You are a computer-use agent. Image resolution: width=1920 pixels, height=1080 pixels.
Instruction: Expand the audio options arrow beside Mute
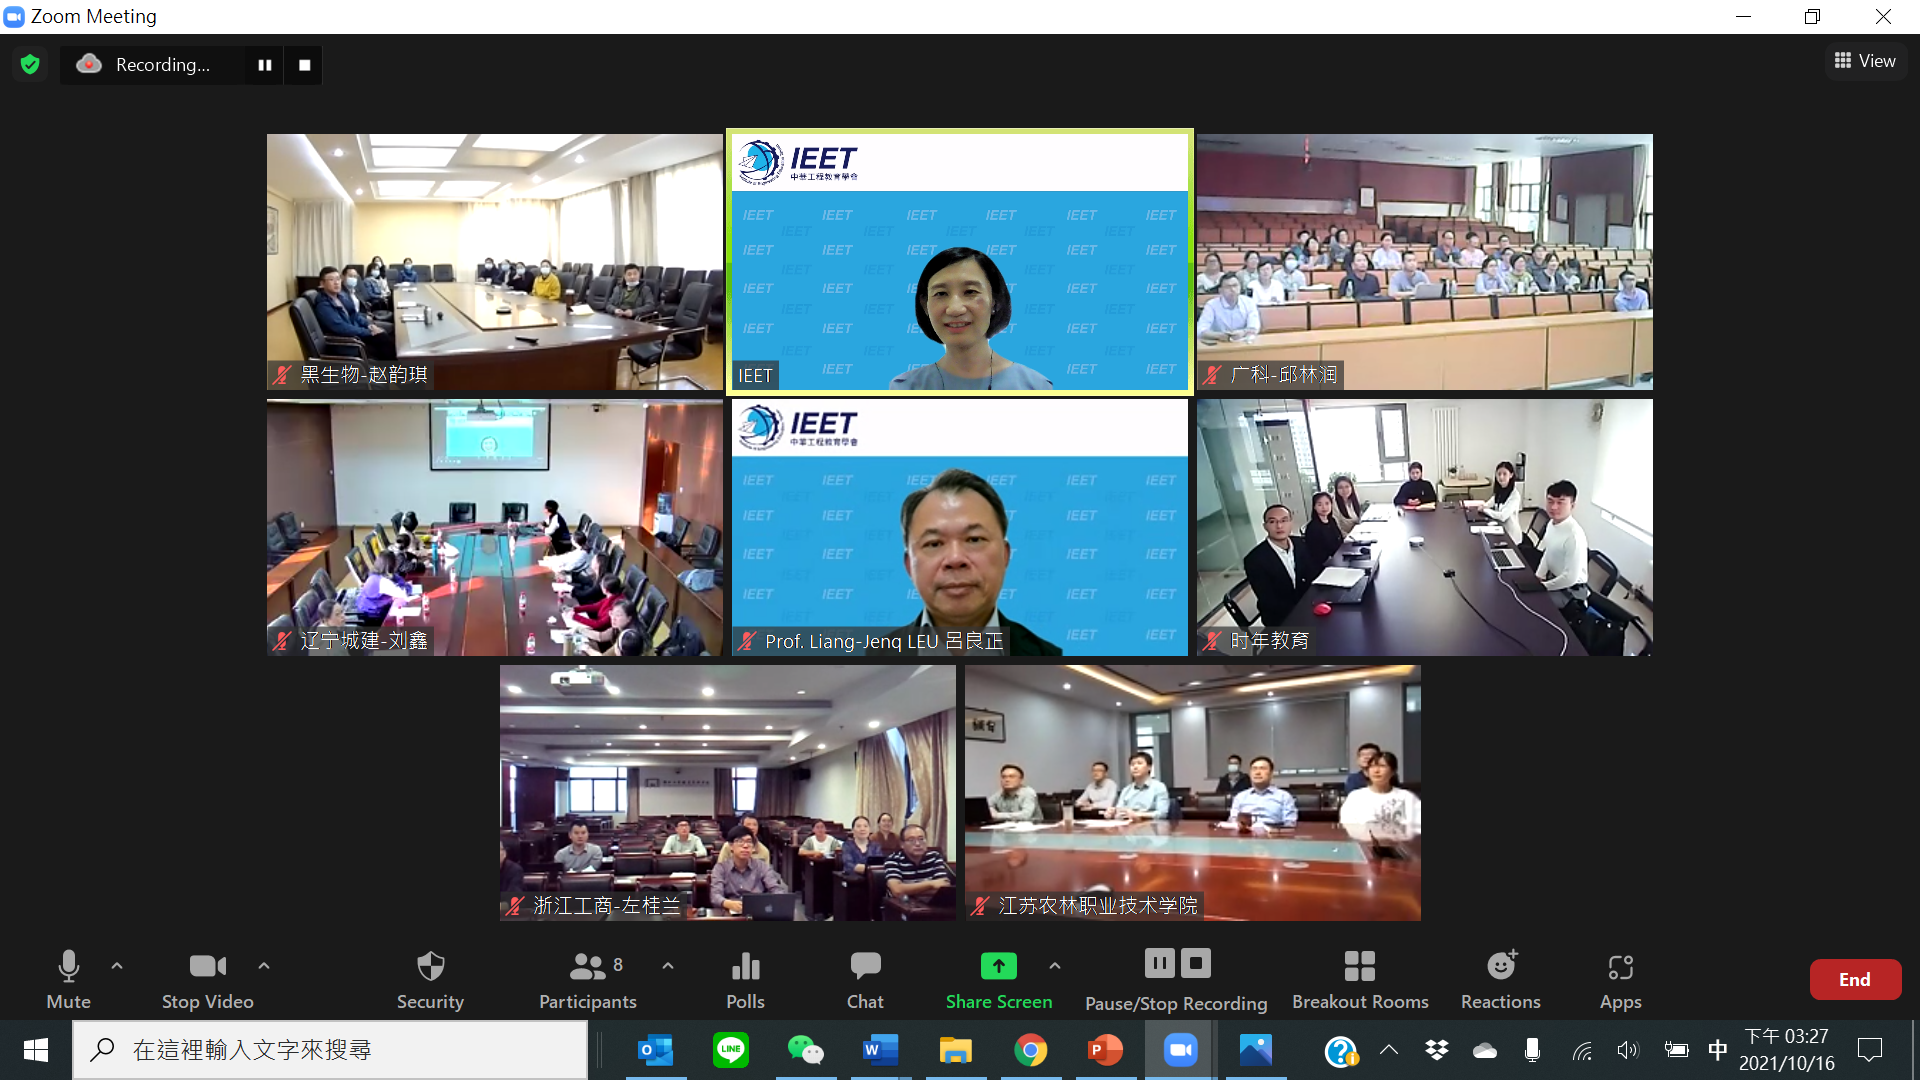point(117,966)
